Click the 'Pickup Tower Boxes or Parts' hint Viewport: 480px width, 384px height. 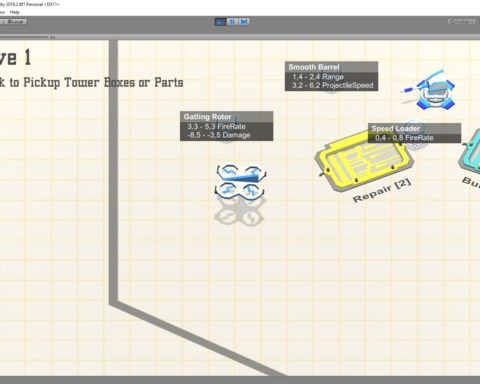coord(103,83)
